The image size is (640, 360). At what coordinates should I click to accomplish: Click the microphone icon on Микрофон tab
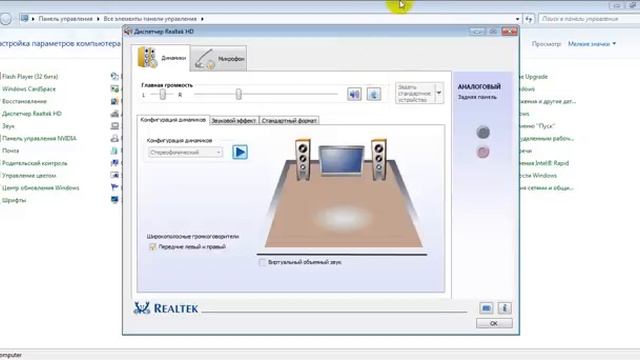(204, 60)
